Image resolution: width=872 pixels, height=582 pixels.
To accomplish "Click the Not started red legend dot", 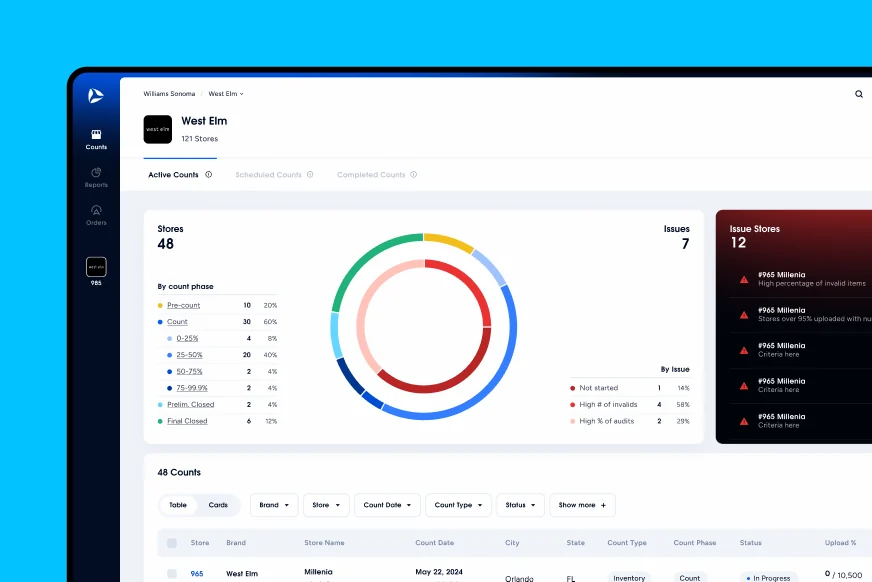I will point(573,388).
